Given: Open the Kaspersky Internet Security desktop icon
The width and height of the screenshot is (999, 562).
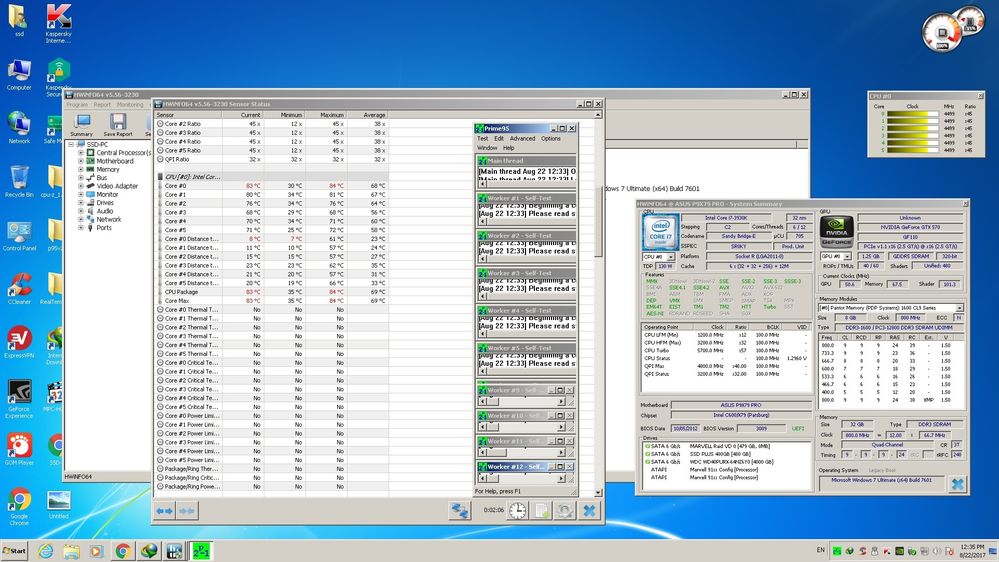Looking at the screenshot, I should click(x=59, y=23).
